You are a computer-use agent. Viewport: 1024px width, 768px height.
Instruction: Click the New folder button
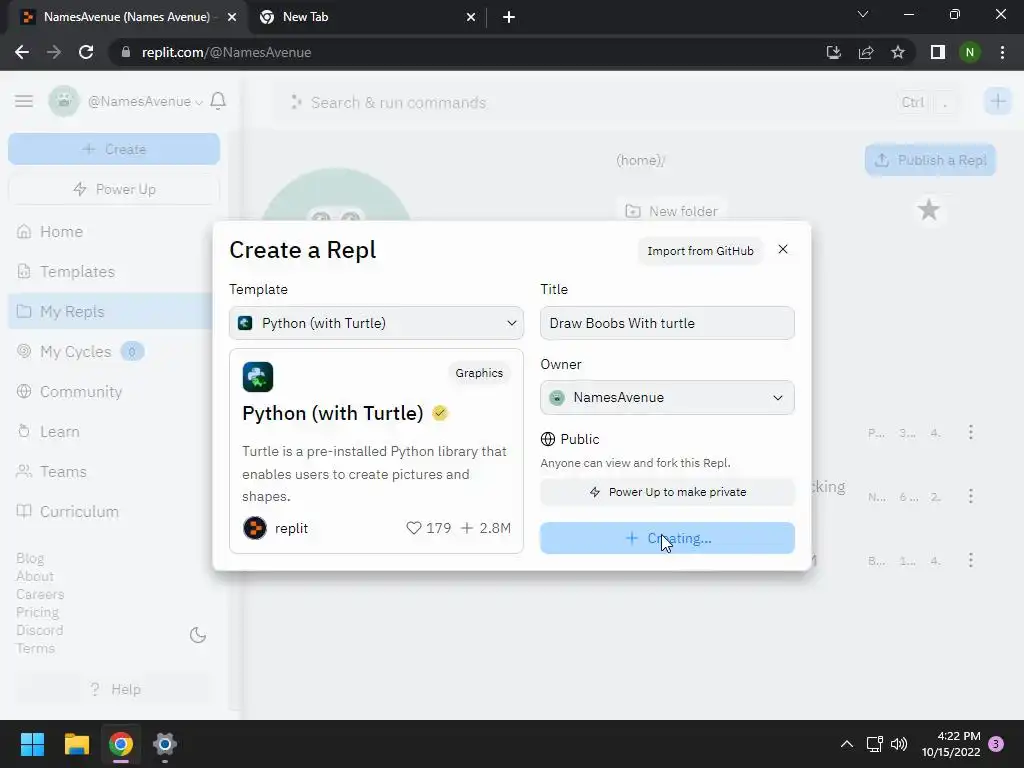click(671, 211)
